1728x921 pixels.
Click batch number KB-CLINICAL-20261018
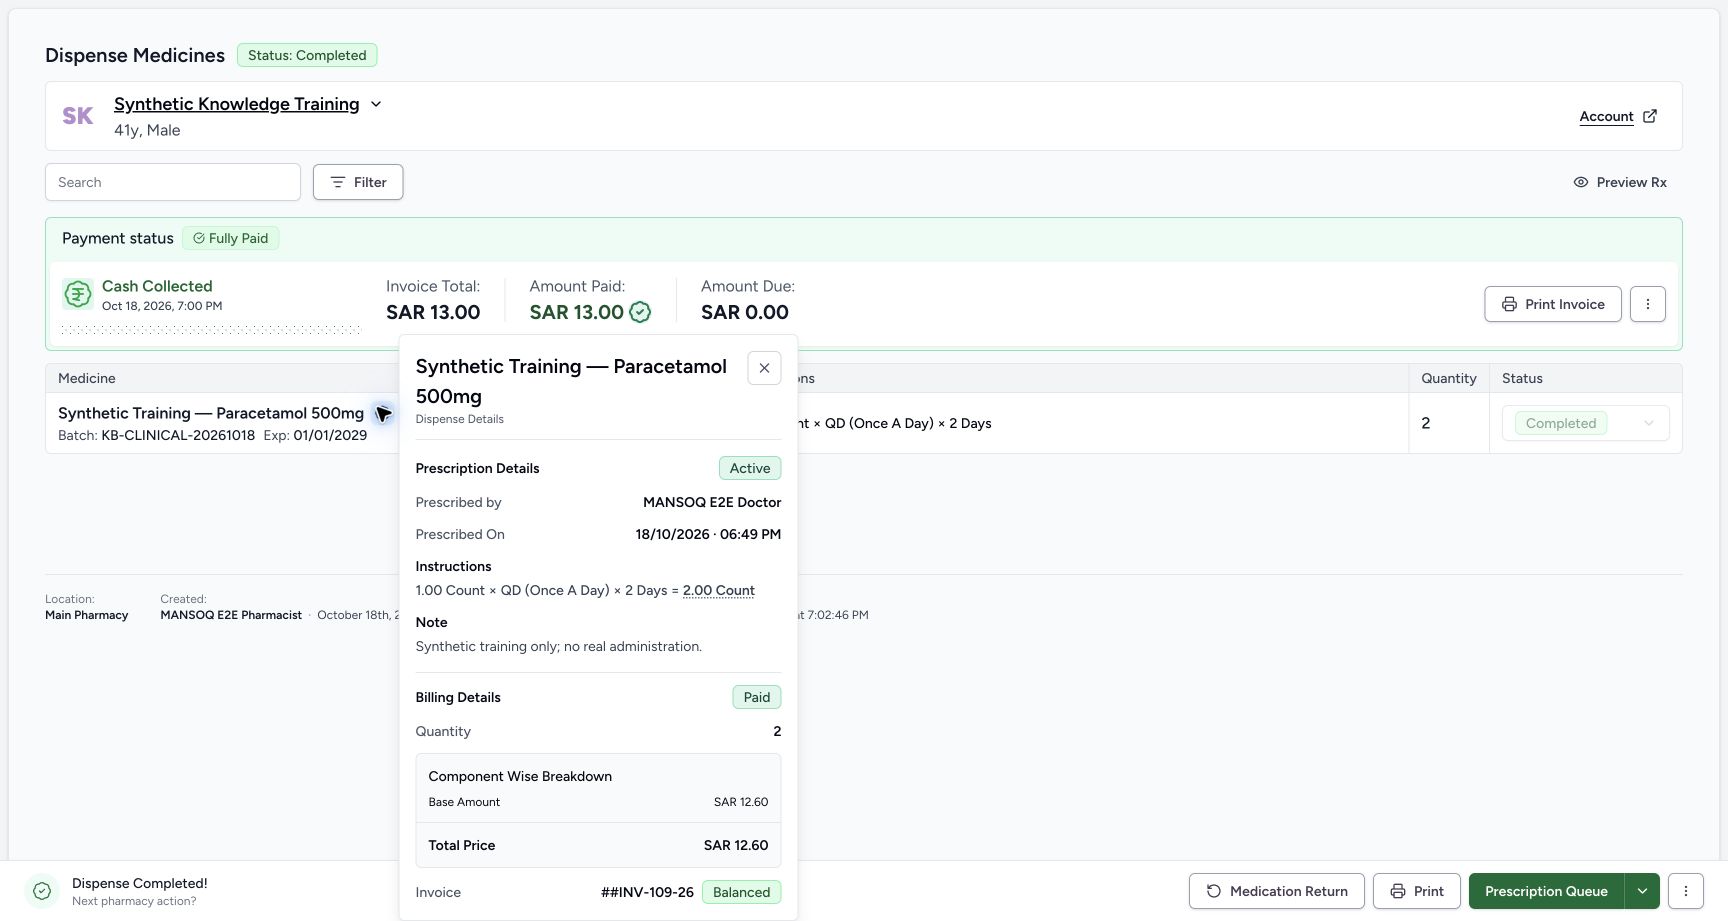(x=178, y=435)
